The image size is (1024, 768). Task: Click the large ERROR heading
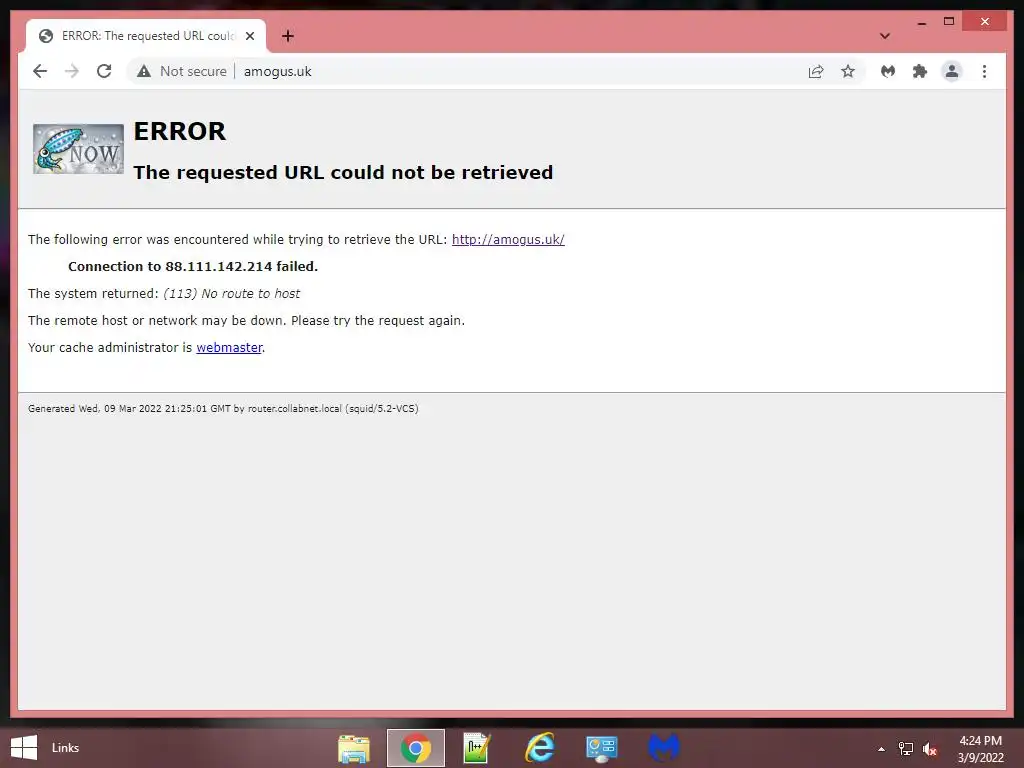pyautogui.click(x=180, y=131)
